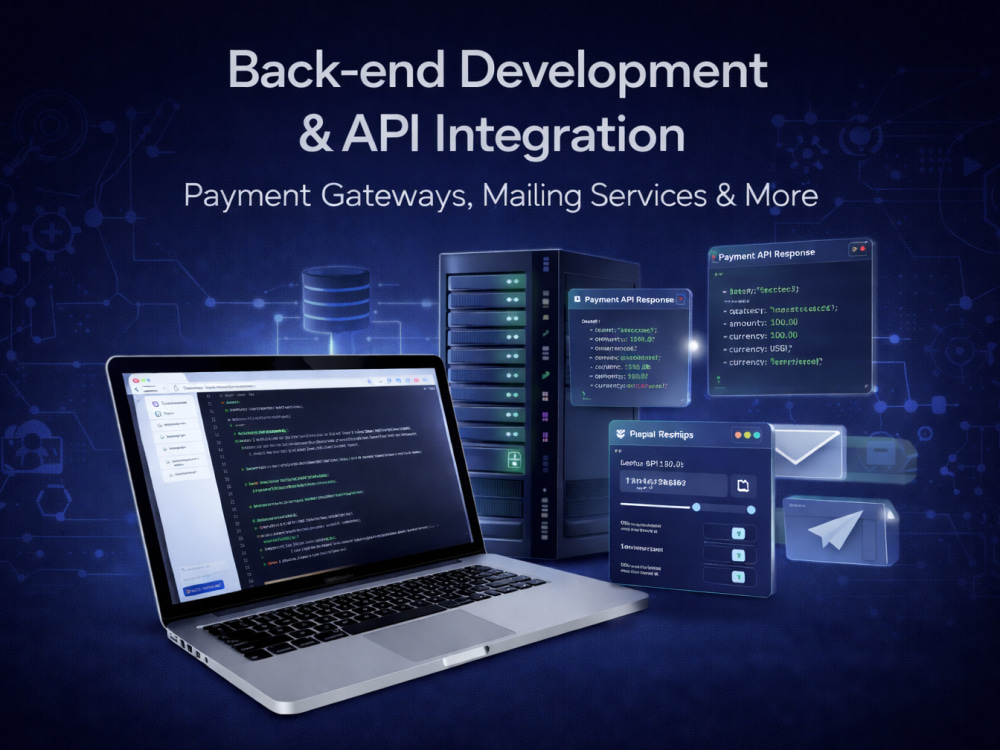Image resolution: width=1000 pixels, height=750 pixels.
Task: Click 'Payment Gateways, Mailing Services & More' subtitle
Action: pos(501,195)
